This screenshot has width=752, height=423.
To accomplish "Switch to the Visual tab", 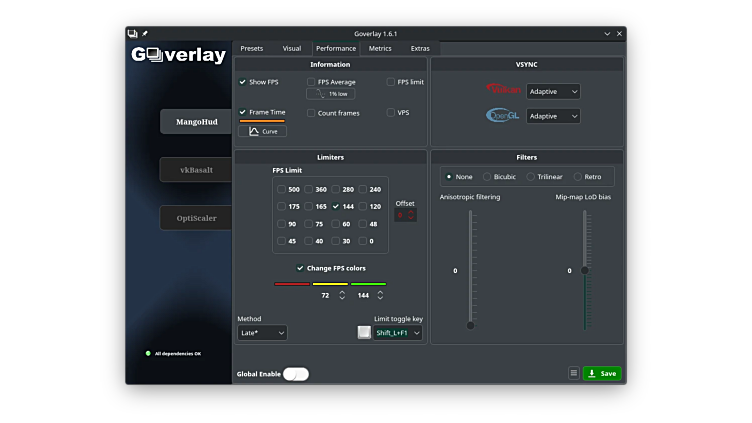I will click(x=291, y=48).
